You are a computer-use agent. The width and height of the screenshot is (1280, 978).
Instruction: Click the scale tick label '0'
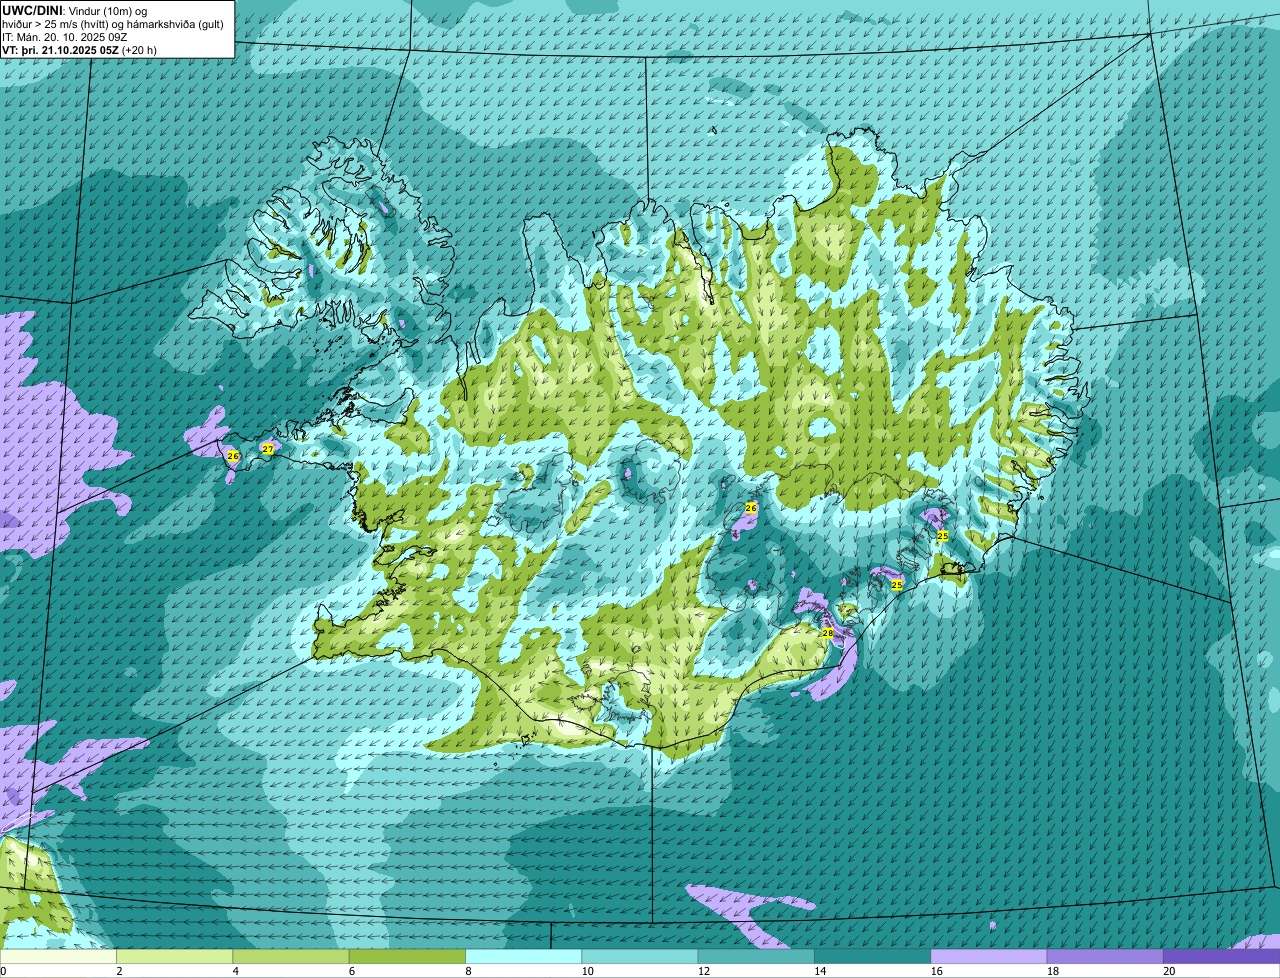coord(3,971)
